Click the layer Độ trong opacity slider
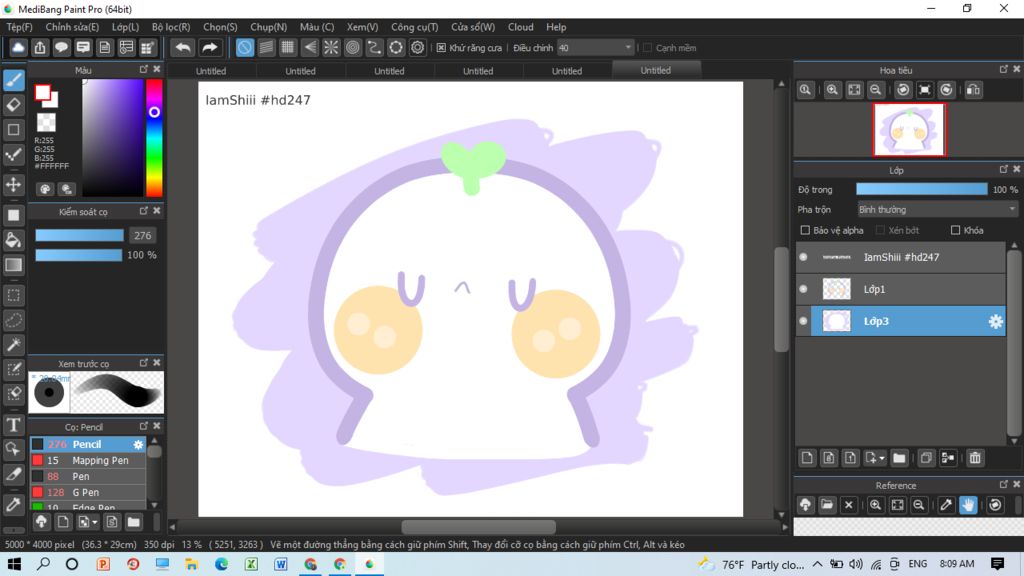The image size is (1024, 576). point(921,189)
